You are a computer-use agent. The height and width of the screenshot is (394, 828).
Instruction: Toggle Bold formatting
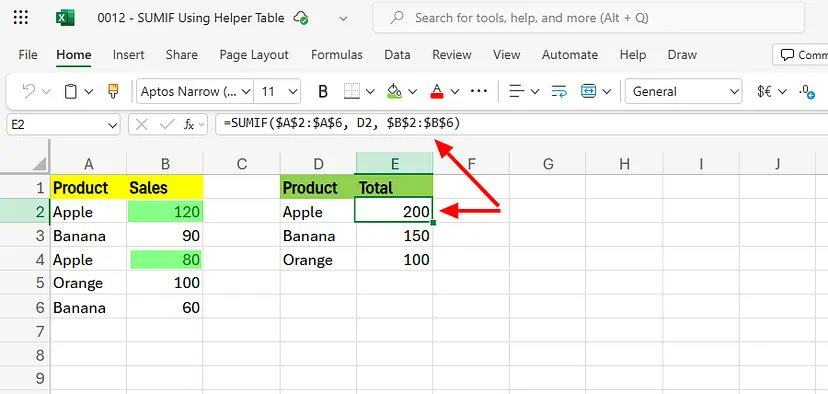click(x=323, y=92)
